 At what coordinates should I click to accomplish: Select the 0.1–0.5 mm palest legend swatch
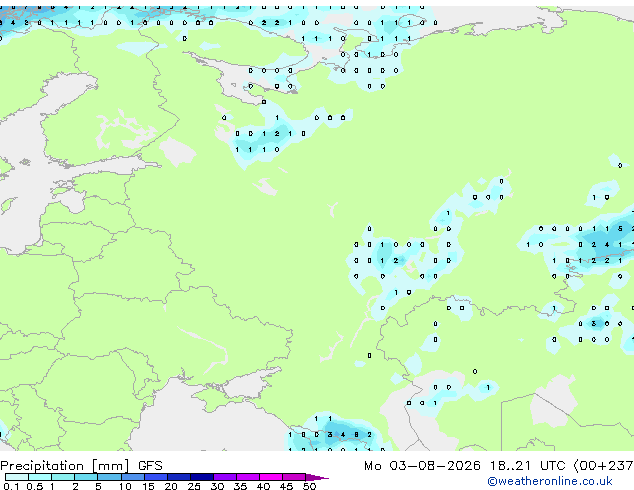coord(17,477)
